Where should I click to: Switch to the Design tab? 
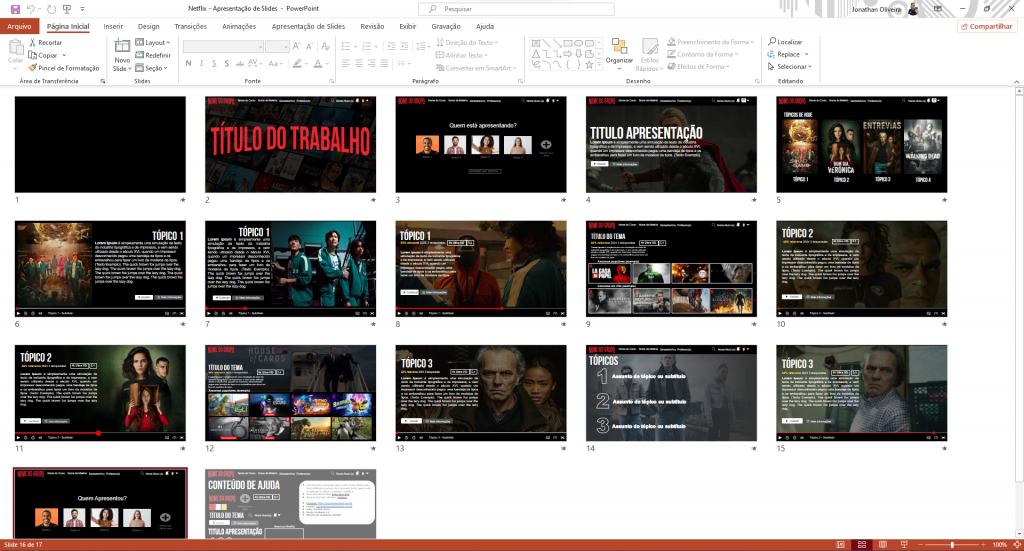(x=148, y=26)
